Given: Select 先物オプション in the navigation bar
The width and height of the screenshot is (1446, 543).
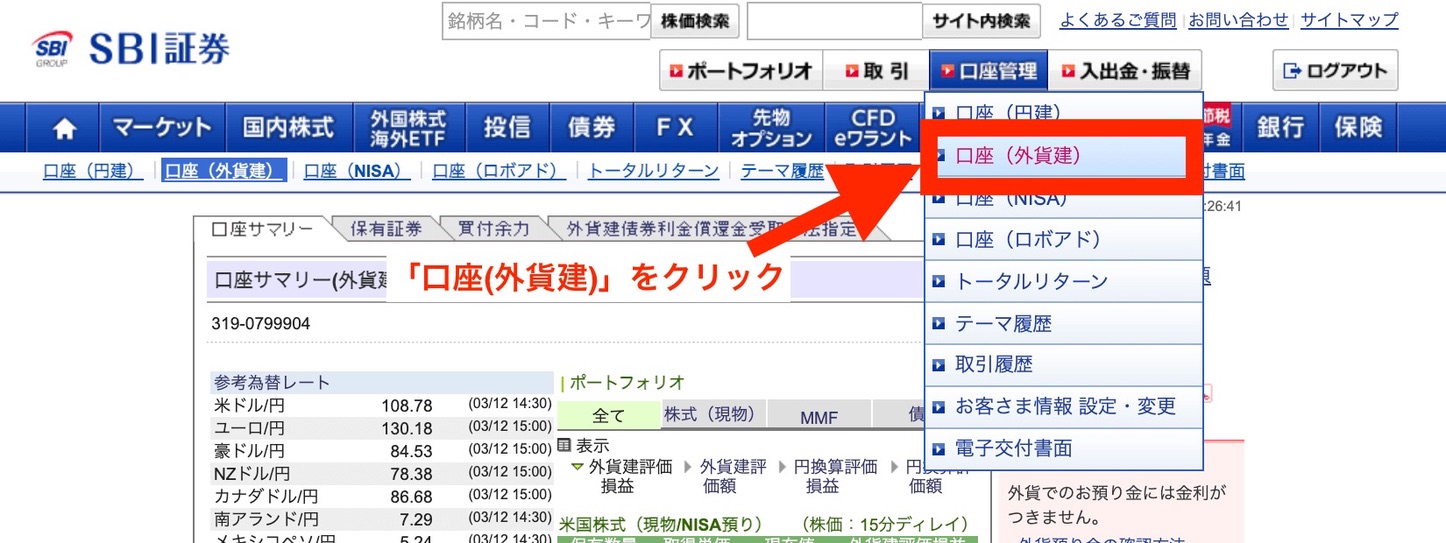Looking at the screenshot, I should point(770,127).
